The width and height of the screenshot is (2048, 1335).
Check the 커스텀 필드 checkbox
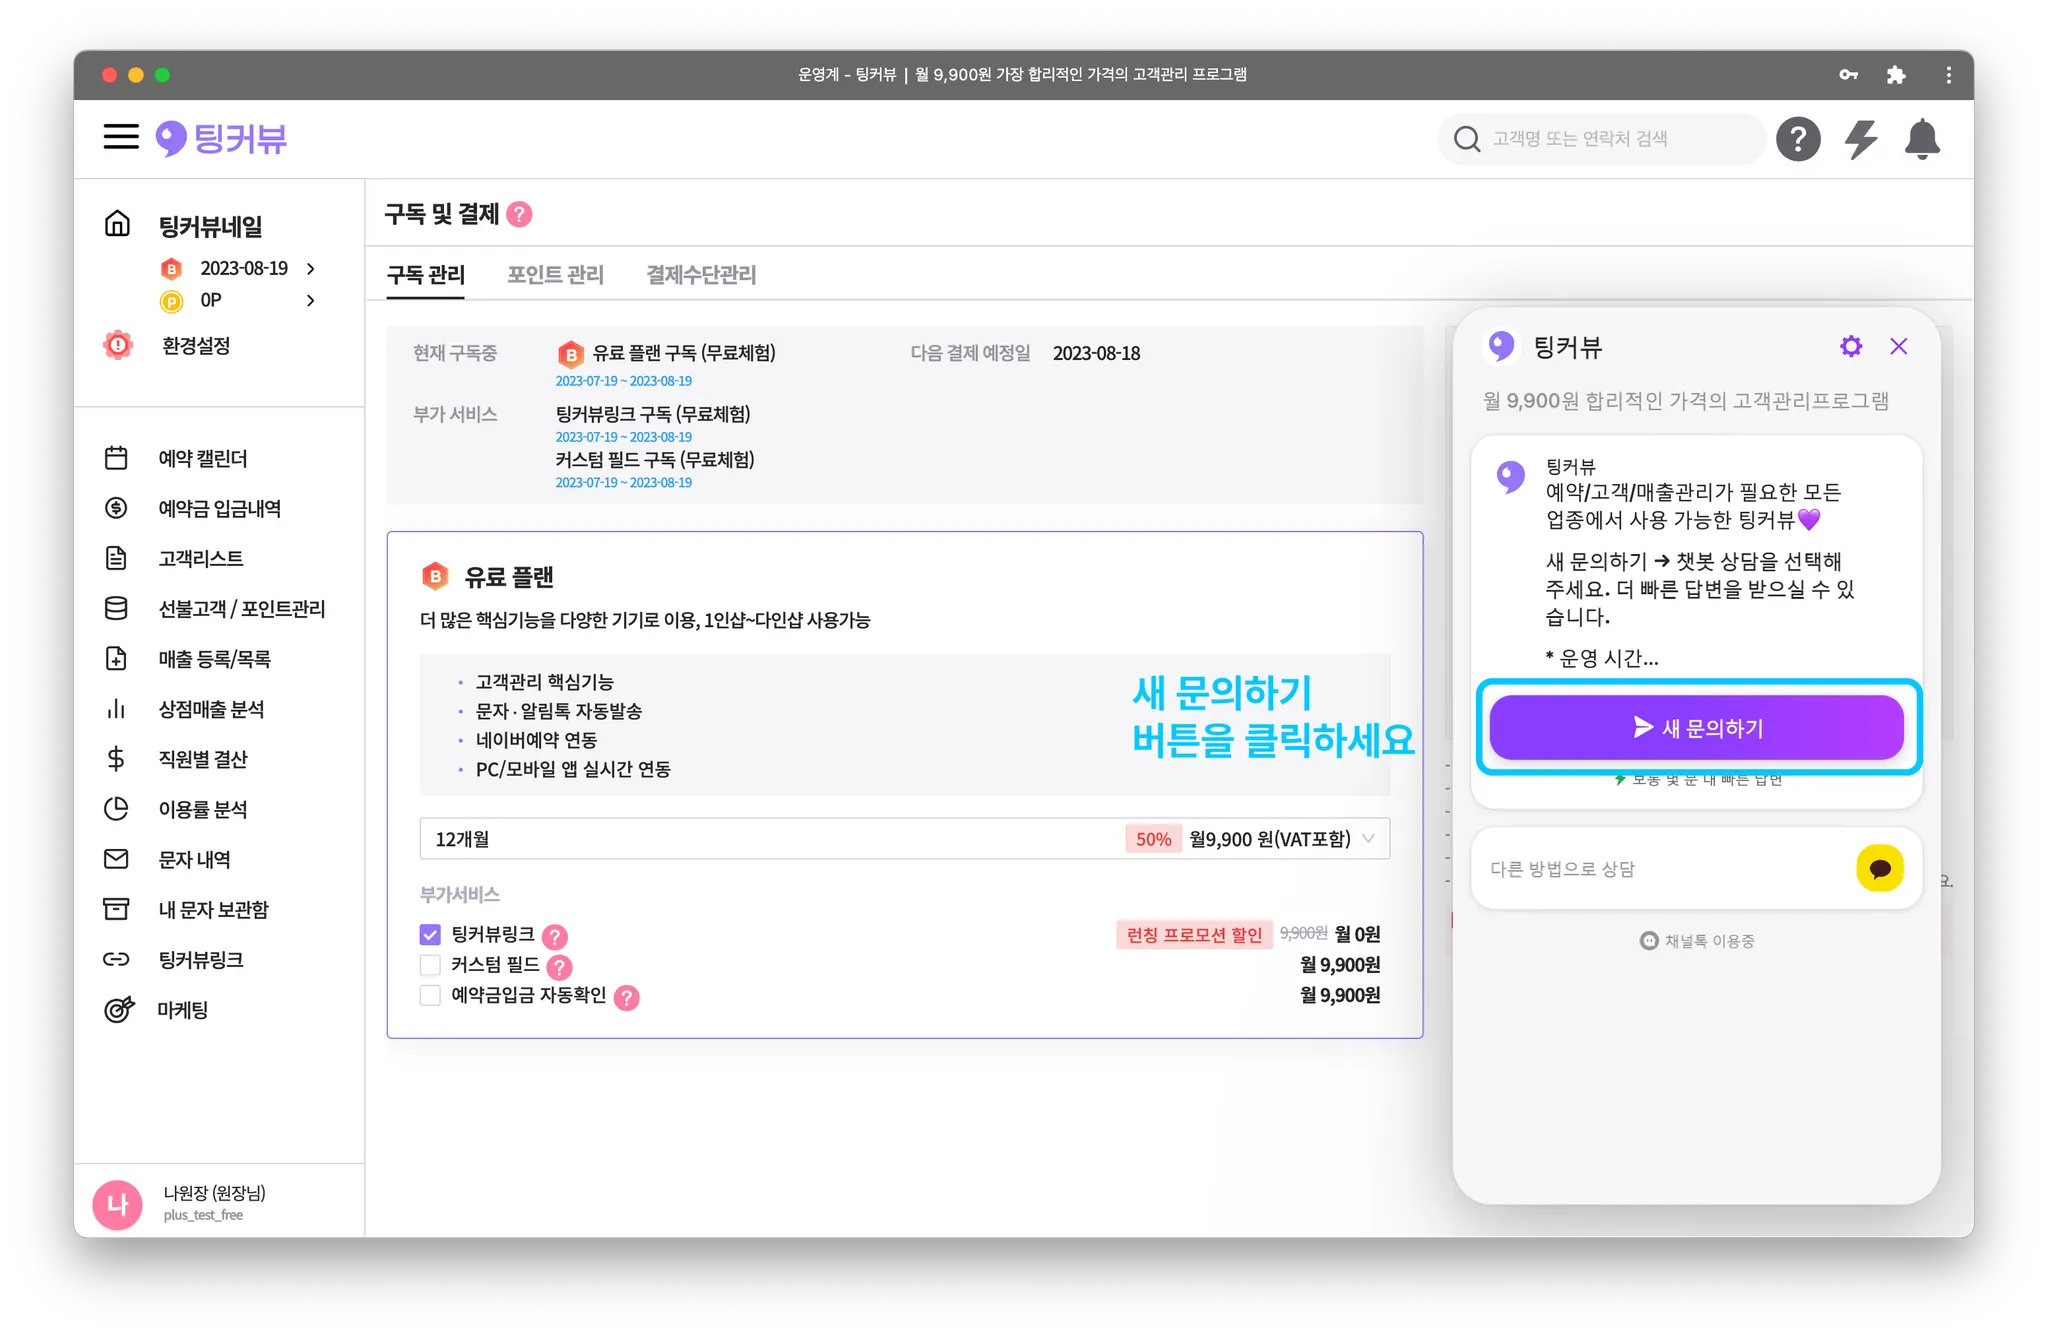click(430, 965)
